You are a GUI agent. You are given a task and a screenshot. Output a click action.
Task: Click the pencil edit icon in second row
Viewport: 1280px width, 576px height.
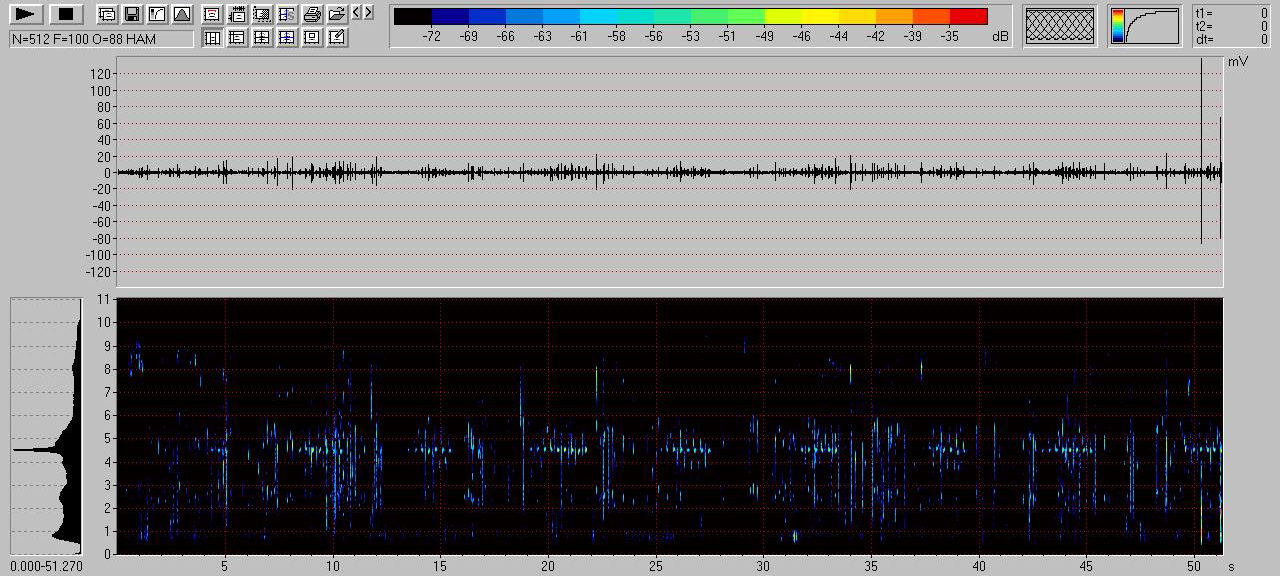click(x=337, y=38)
